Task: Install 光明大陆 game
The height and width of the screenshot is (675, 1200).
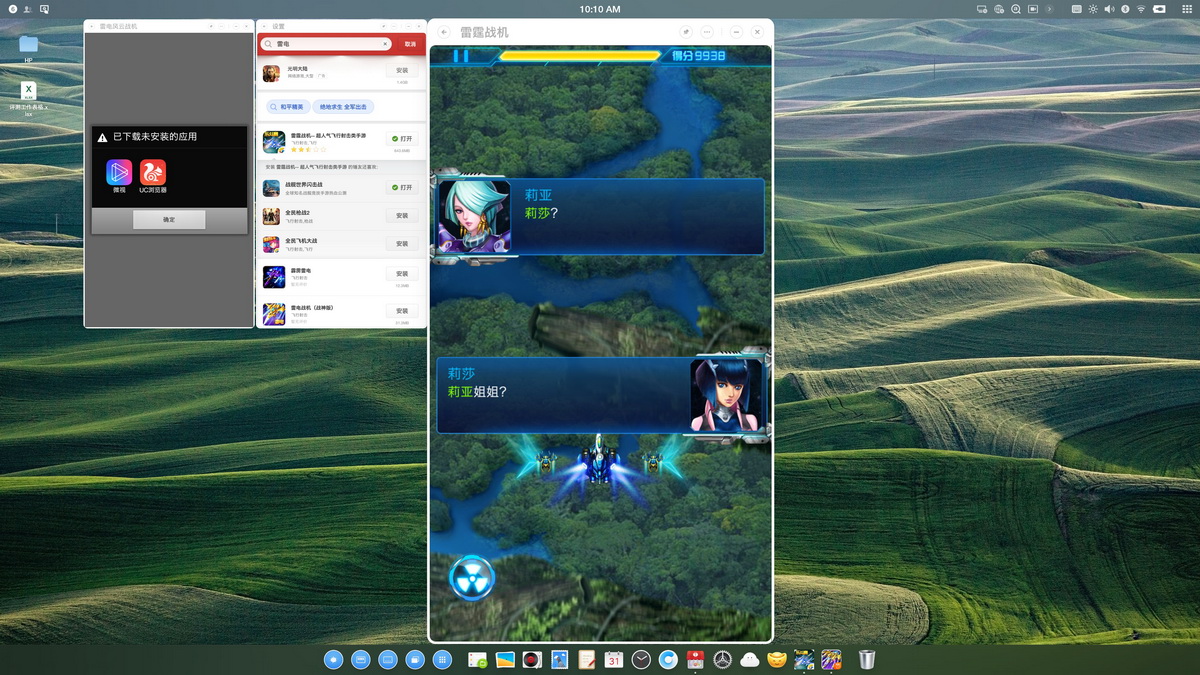Action: 401,71
